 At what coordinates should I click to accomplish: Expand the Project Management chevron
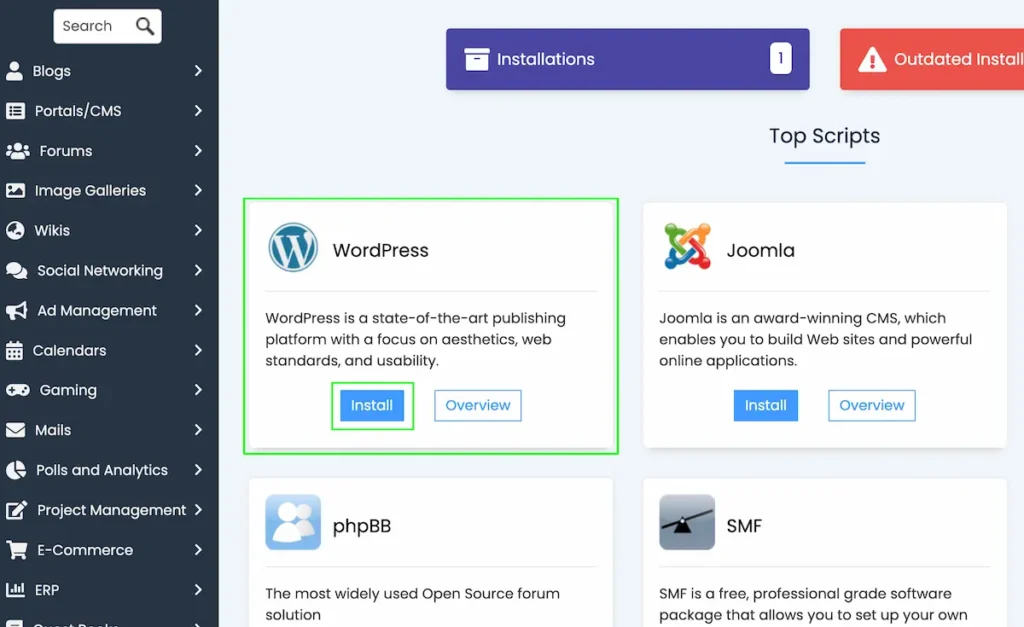tap(199, 509)
